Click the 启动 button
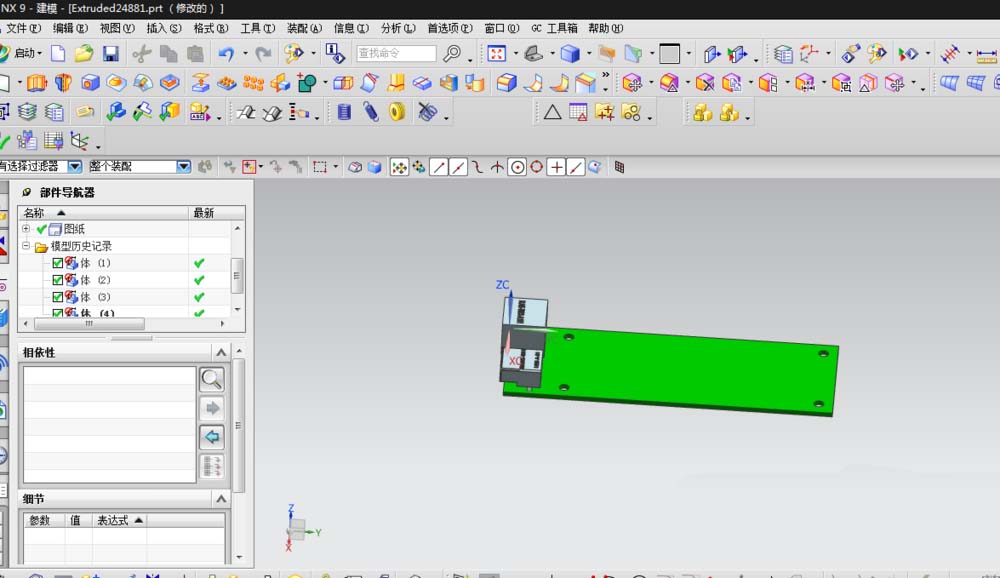The image size is (1000, 578). pyautogui.click(x=22, y=54)
